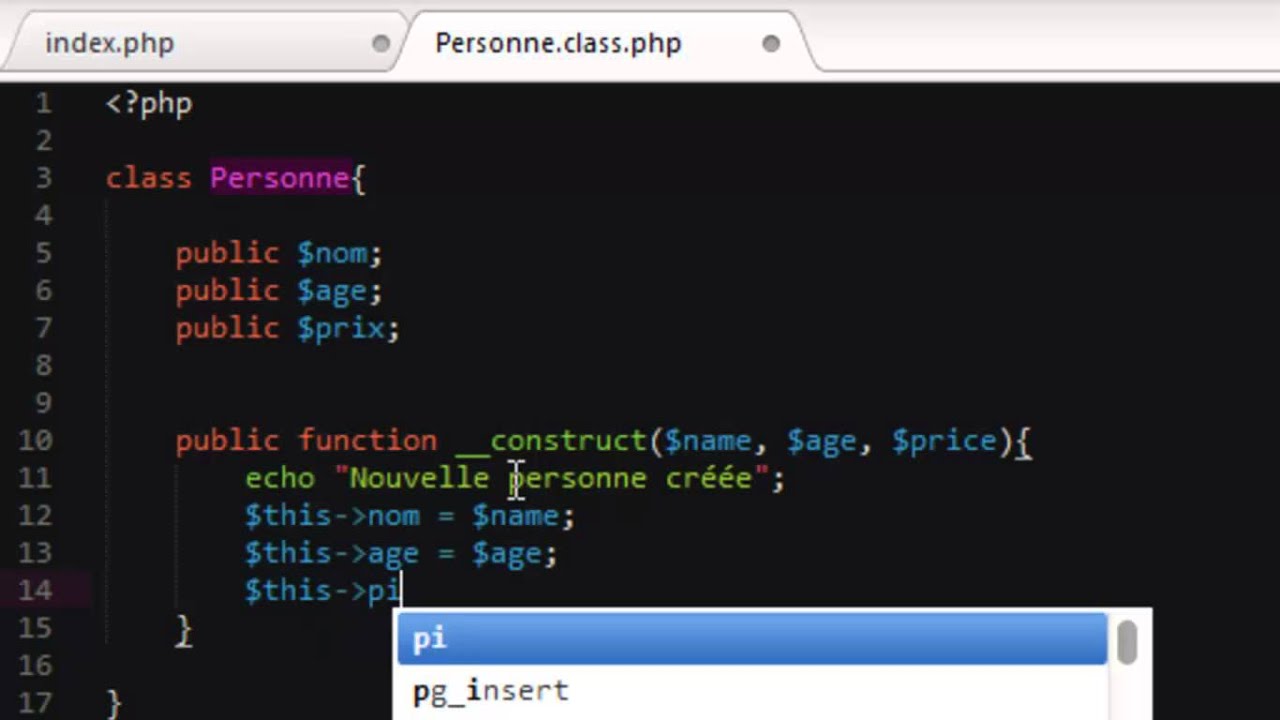Screen dimensions: 1280x720
Task: Click the 'public' keyword on line 7
Action: (x=227, y=329)
